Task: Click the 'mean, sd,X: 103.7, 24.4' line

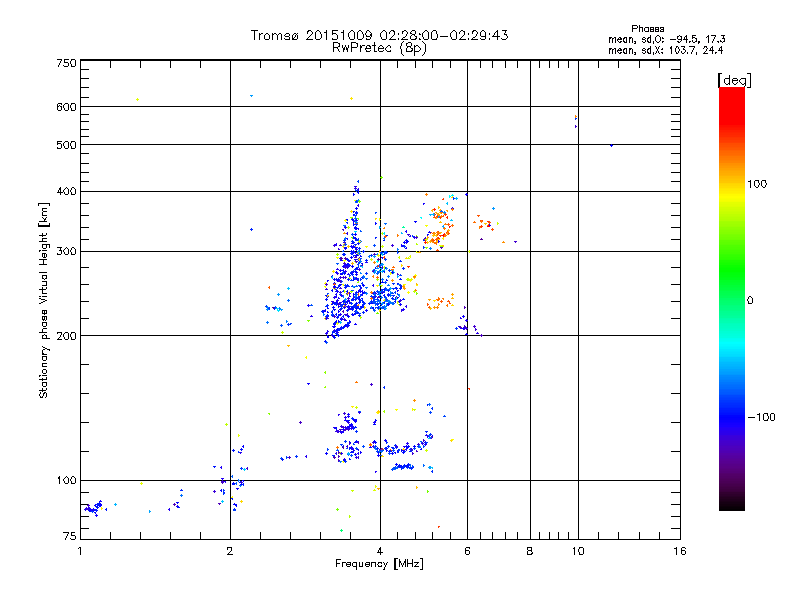Action: pos(665,50)
